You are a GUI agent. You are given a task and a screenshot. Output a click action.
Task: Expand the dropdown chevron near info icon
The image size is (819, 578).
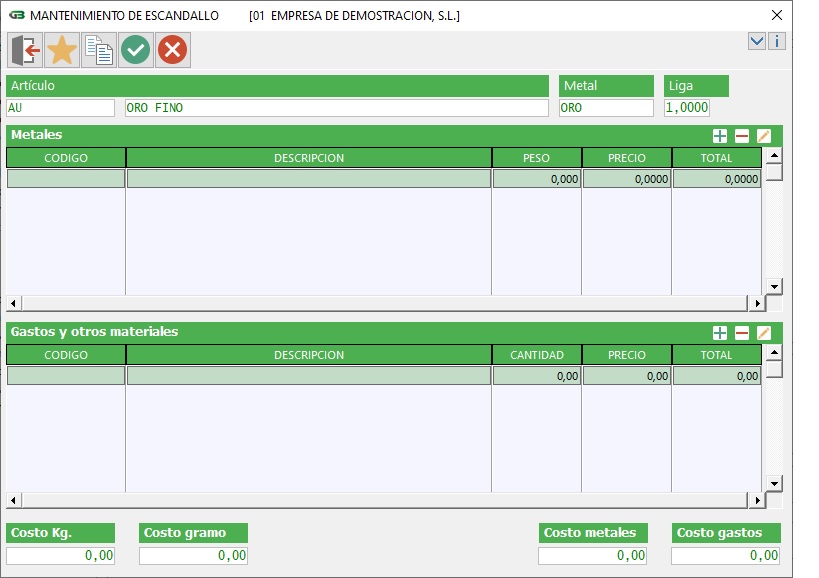pyautogui.click(x=757, y=41)
